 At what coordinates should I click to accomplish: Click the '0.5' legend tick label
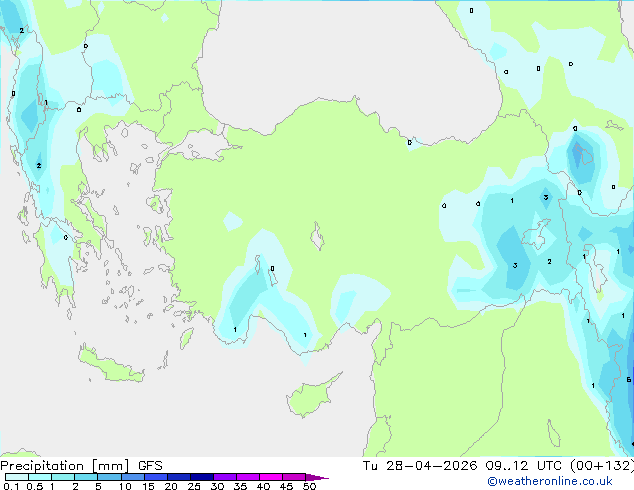[x=35, y=486]
